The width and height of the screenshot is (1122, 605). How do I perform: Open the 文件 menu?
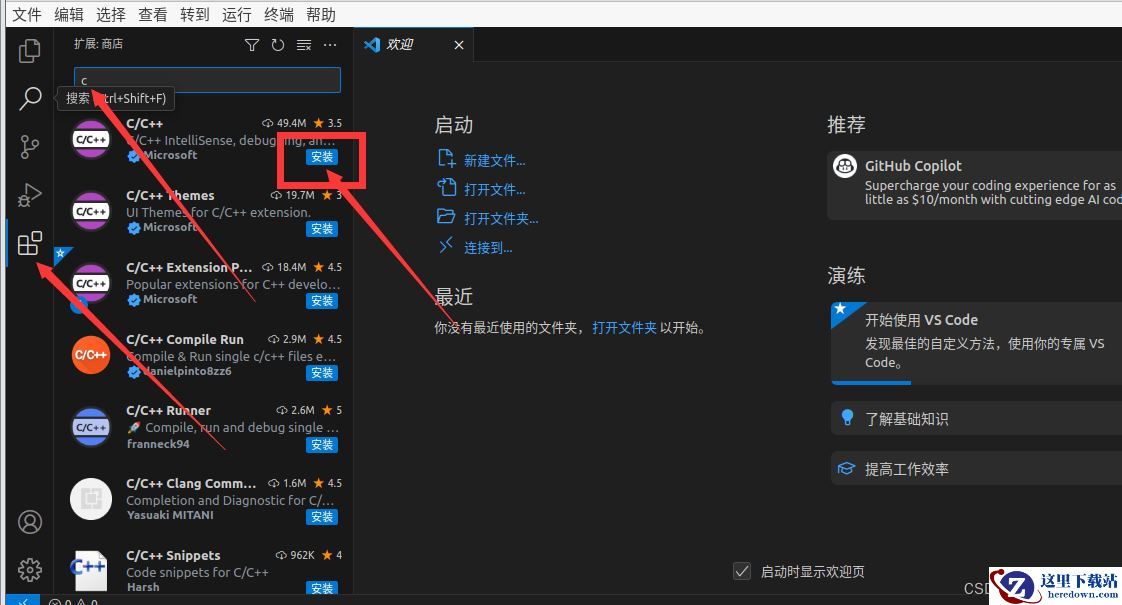(27, 14)
